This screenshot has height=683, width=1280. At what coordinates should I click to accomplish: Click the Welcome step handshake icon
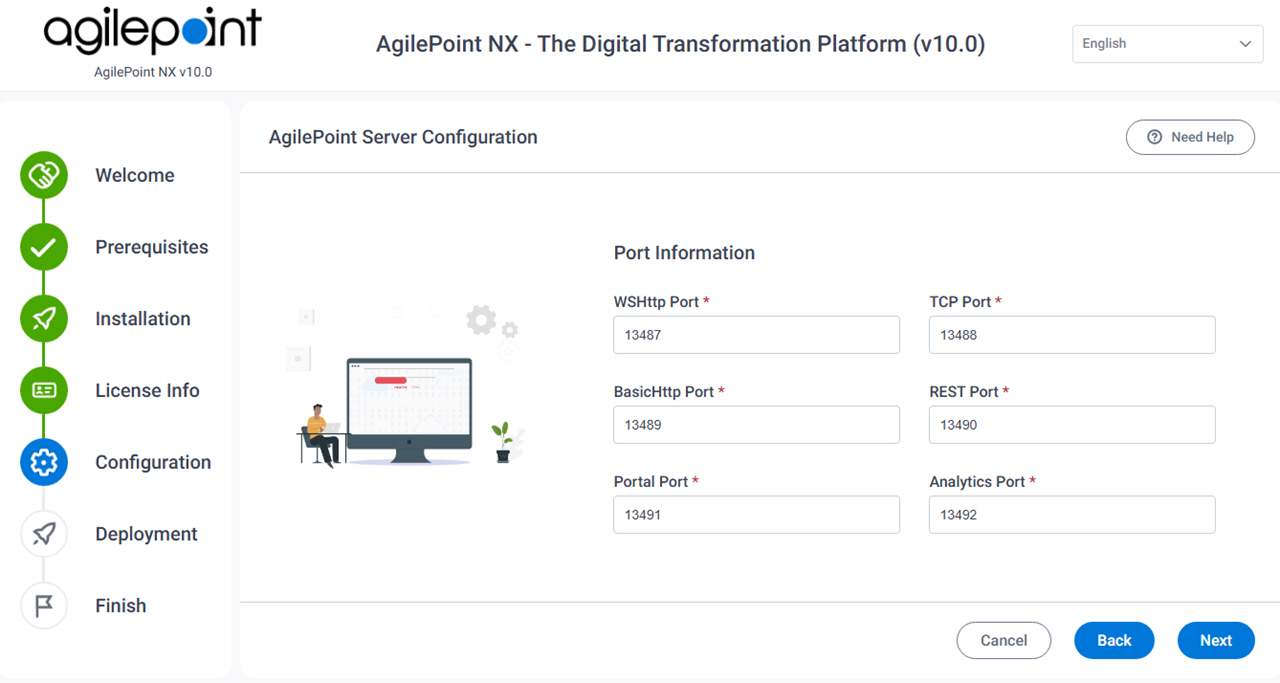coord(44,176)
